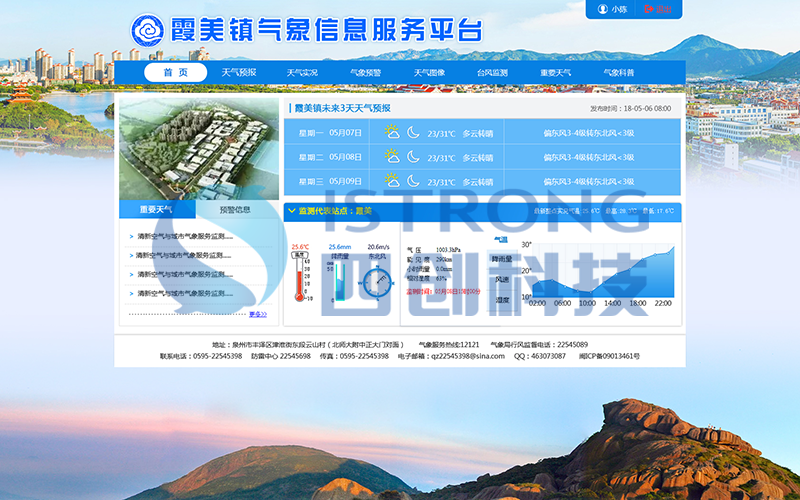
Task: Click the moon icon in the 05月07日 row
Action: click(413, 132)
